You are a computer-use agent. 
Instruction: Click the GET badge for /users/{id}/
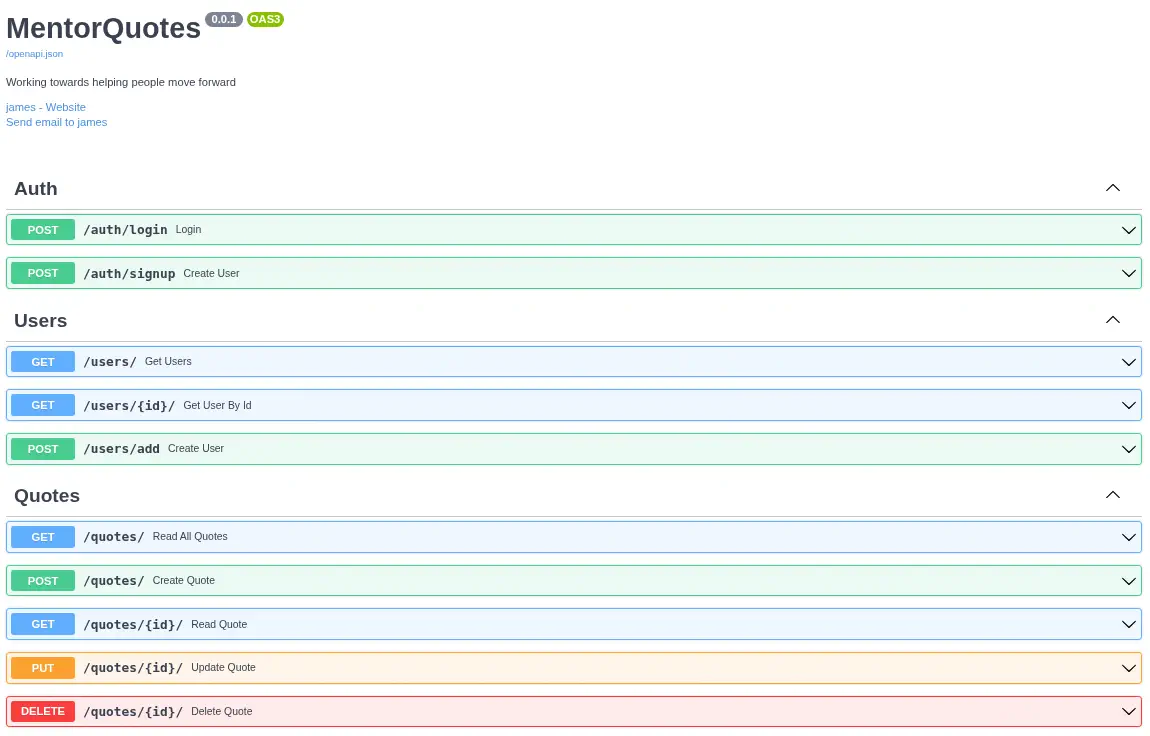click(43, 405)
